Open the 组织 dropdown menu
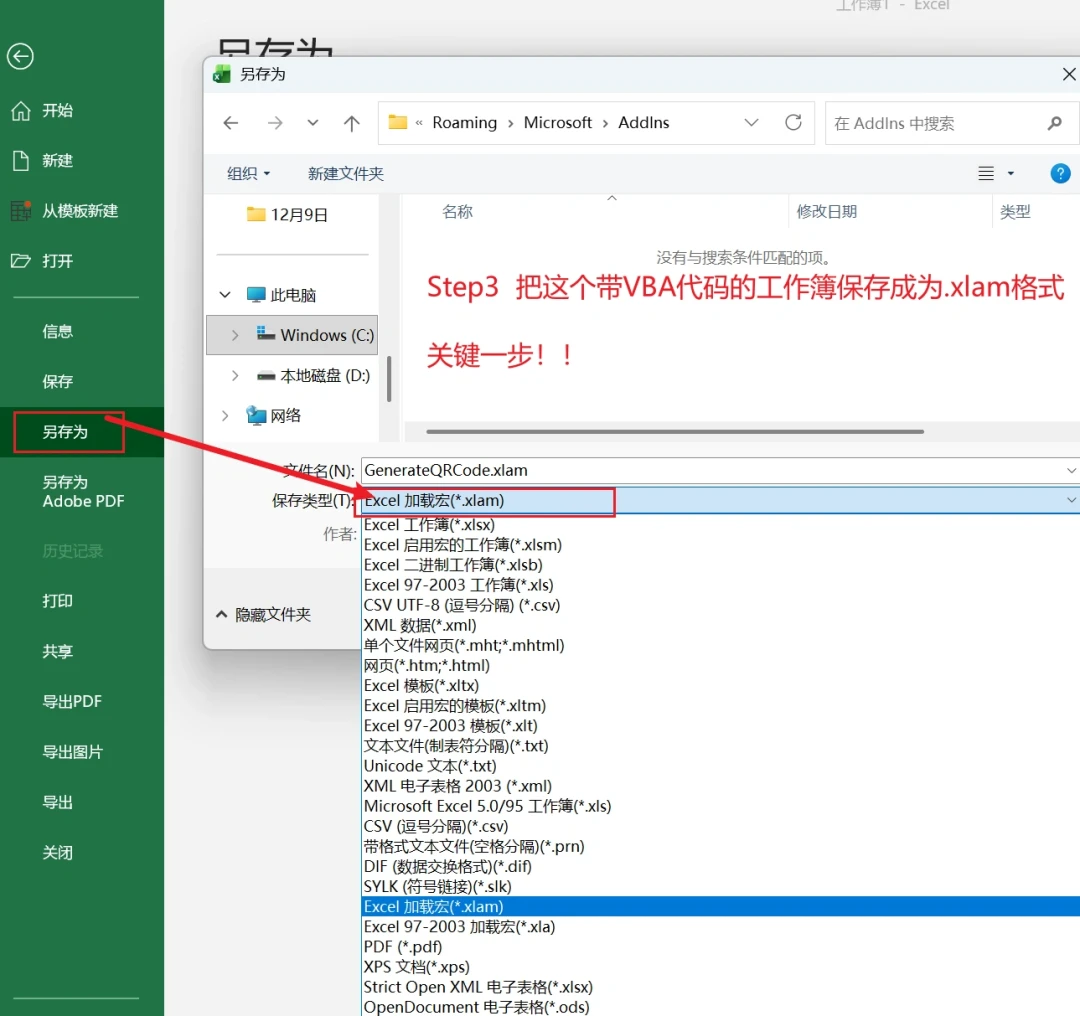Screen dimensions: 1080x1016 click(248, 174)
